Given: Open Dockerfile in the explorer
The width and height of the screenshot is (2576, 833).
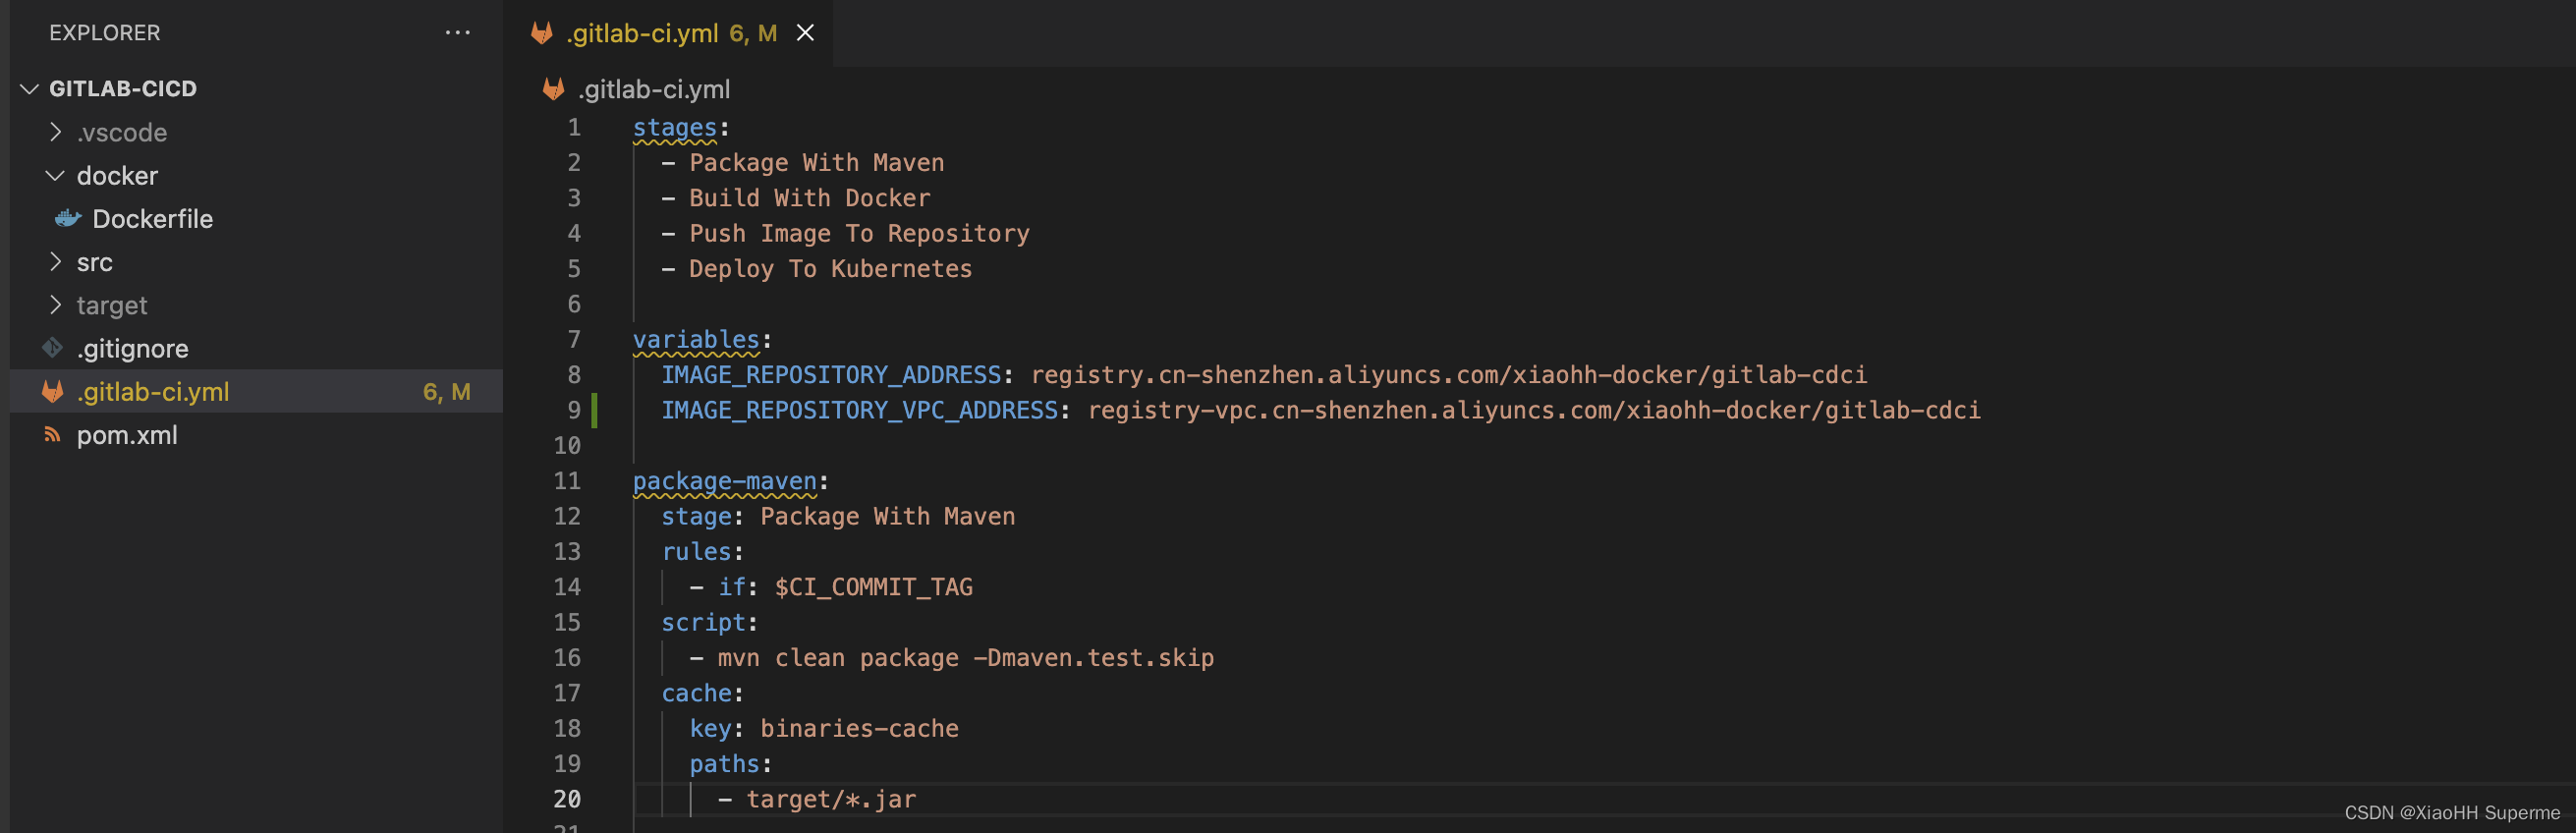Looking at the screenshot, I should [x=152, y=219].
